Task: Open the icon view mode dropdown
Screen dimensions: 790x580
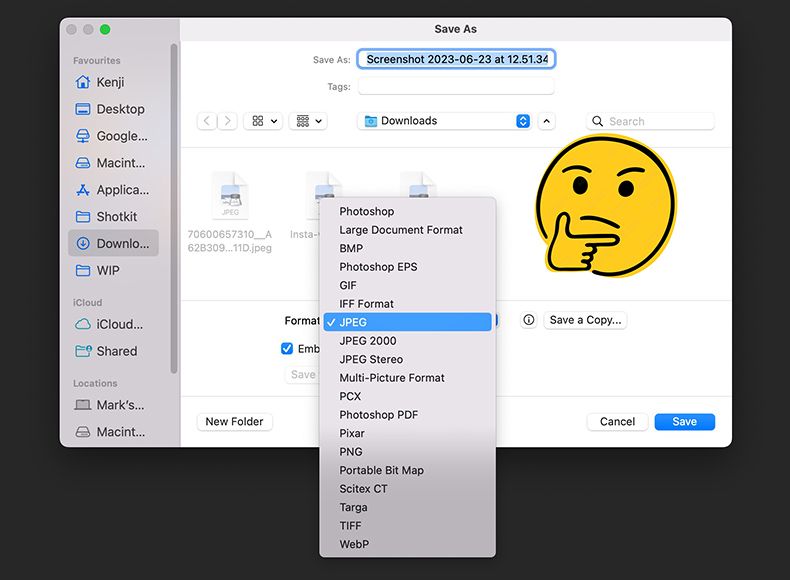Action: (x=264, y=121)
